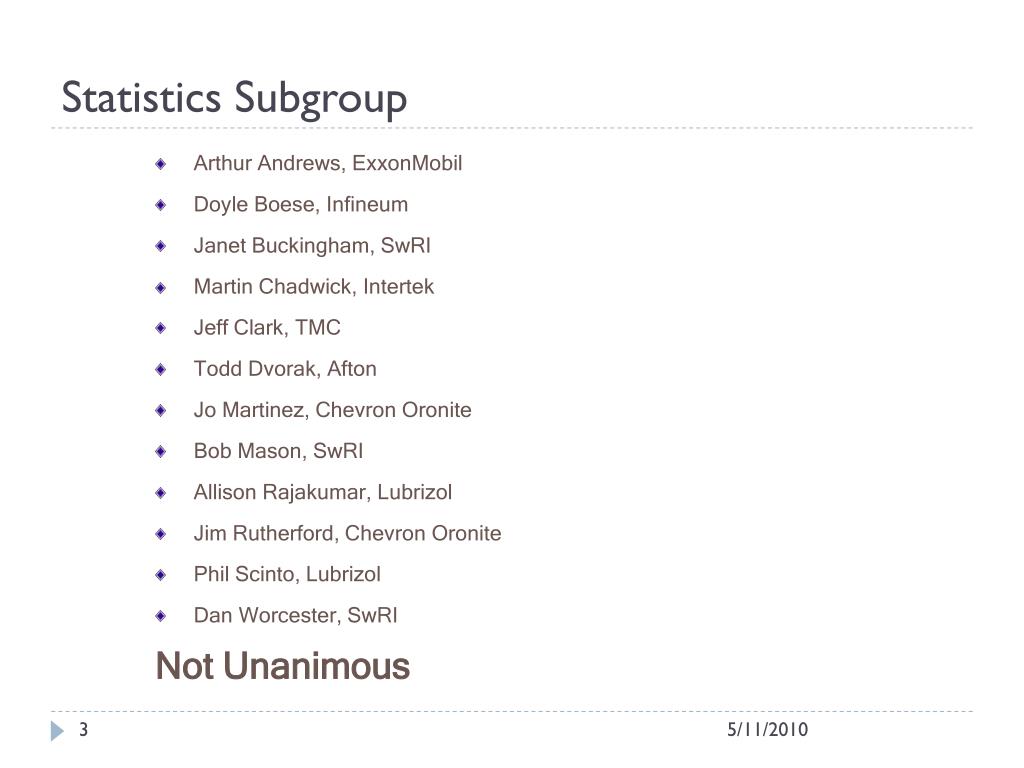The width and height of the screenshot is (1024, 768).
Task: Click diamond bullet beside Dan Worcester
Action: pyautogui.click(x=161, y=616)
